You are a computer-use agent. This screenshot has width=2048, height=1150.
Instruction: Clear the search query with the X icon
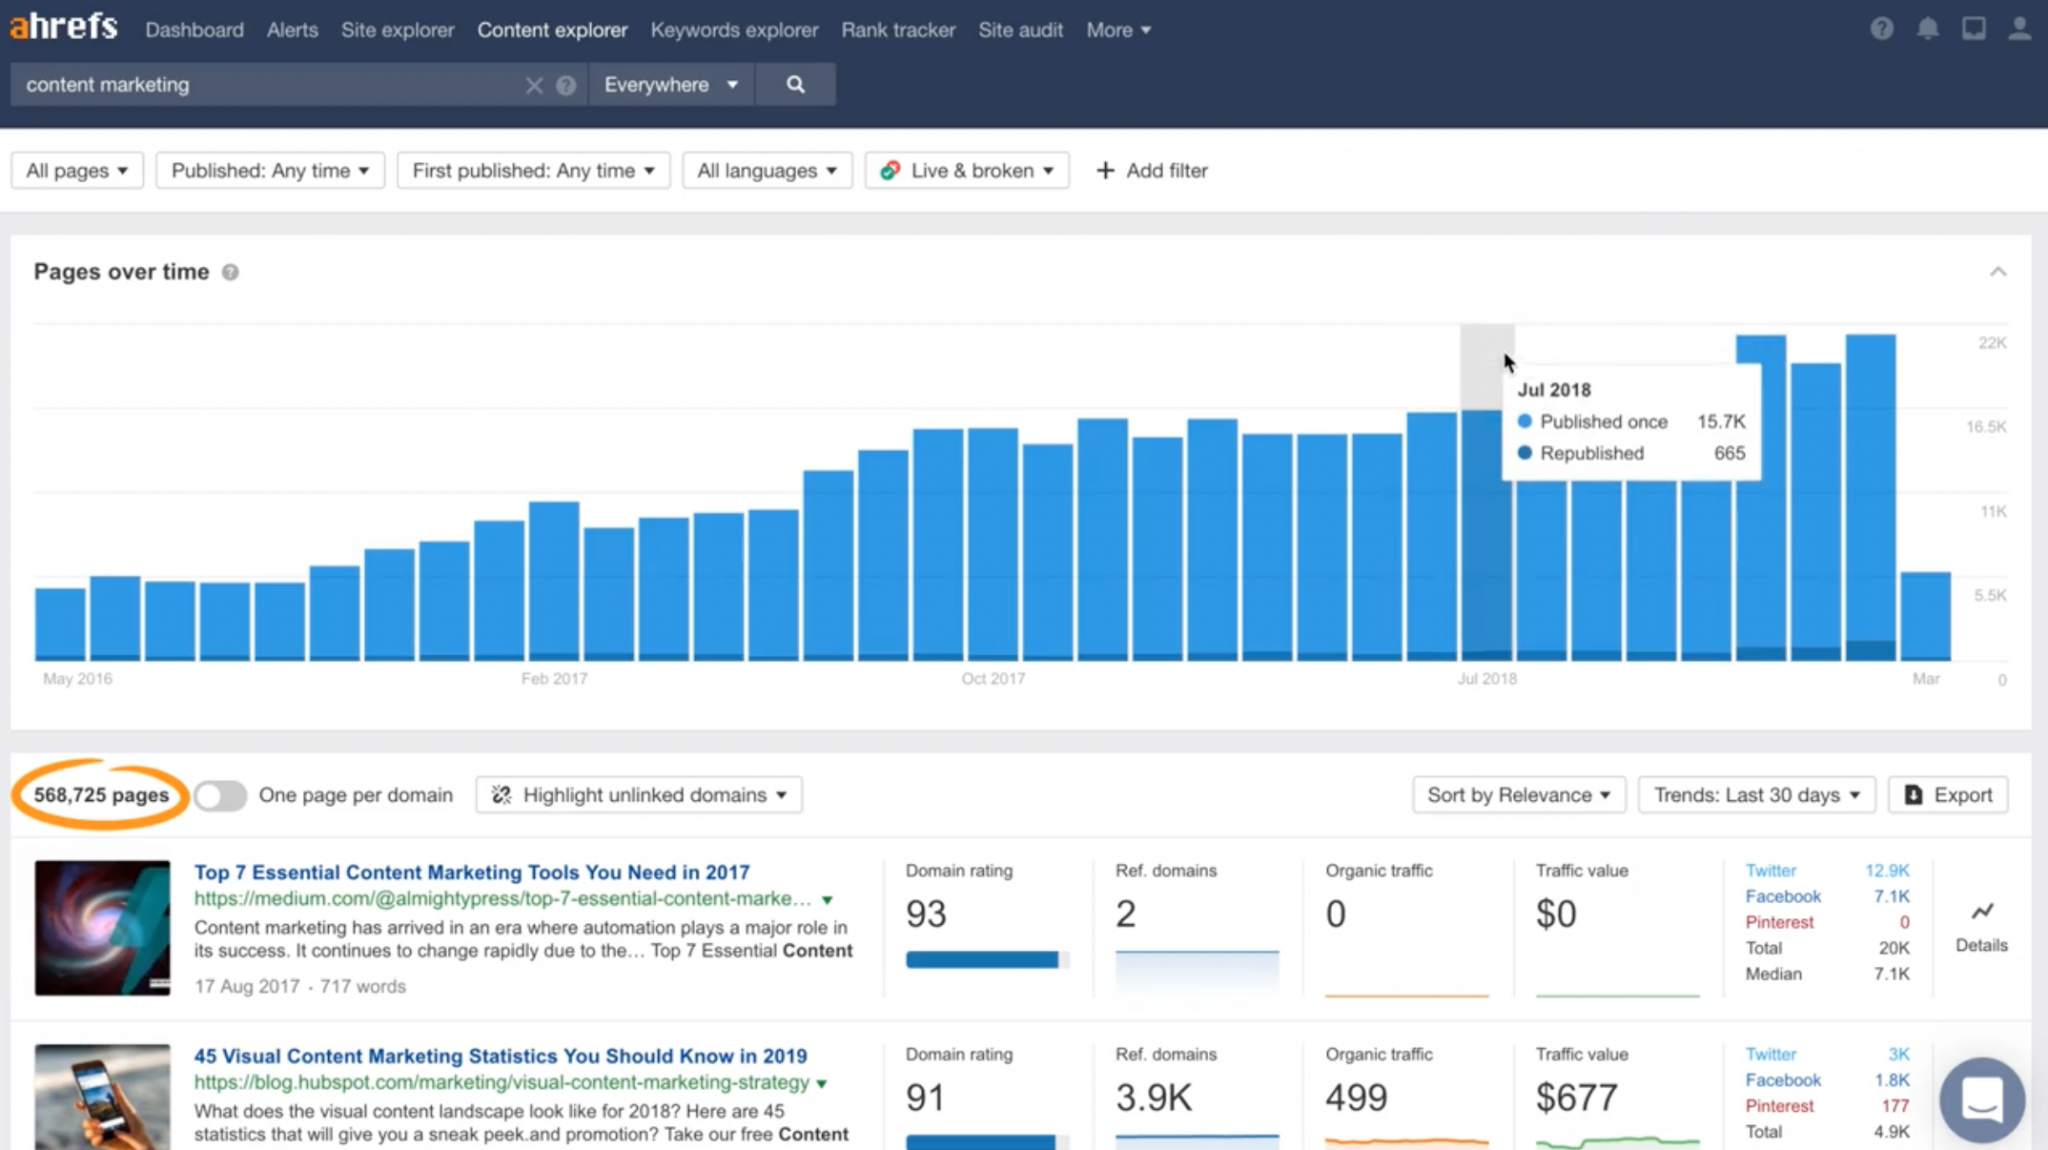coord(535,84)
